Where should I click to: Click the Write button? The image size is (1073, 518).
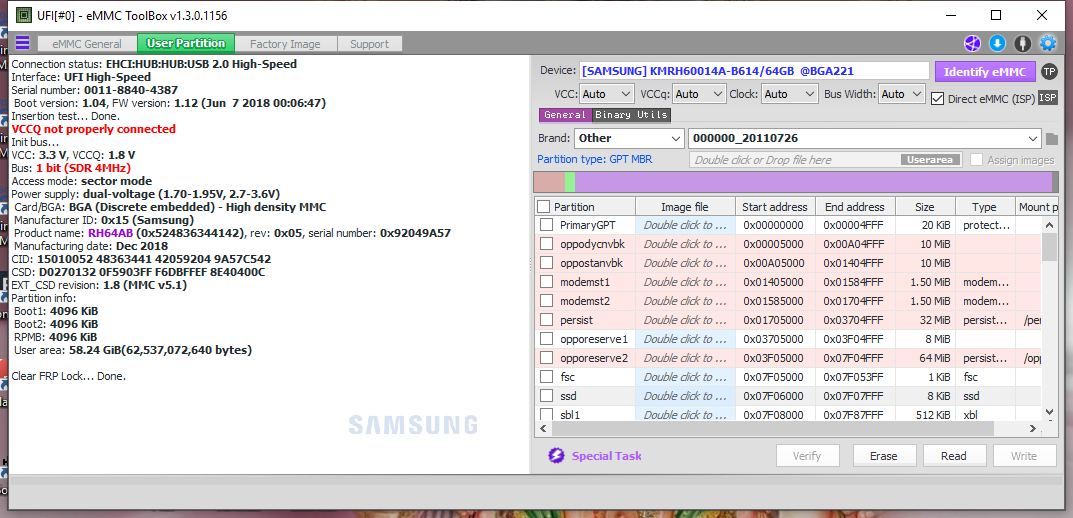(x=1024, y=456)
